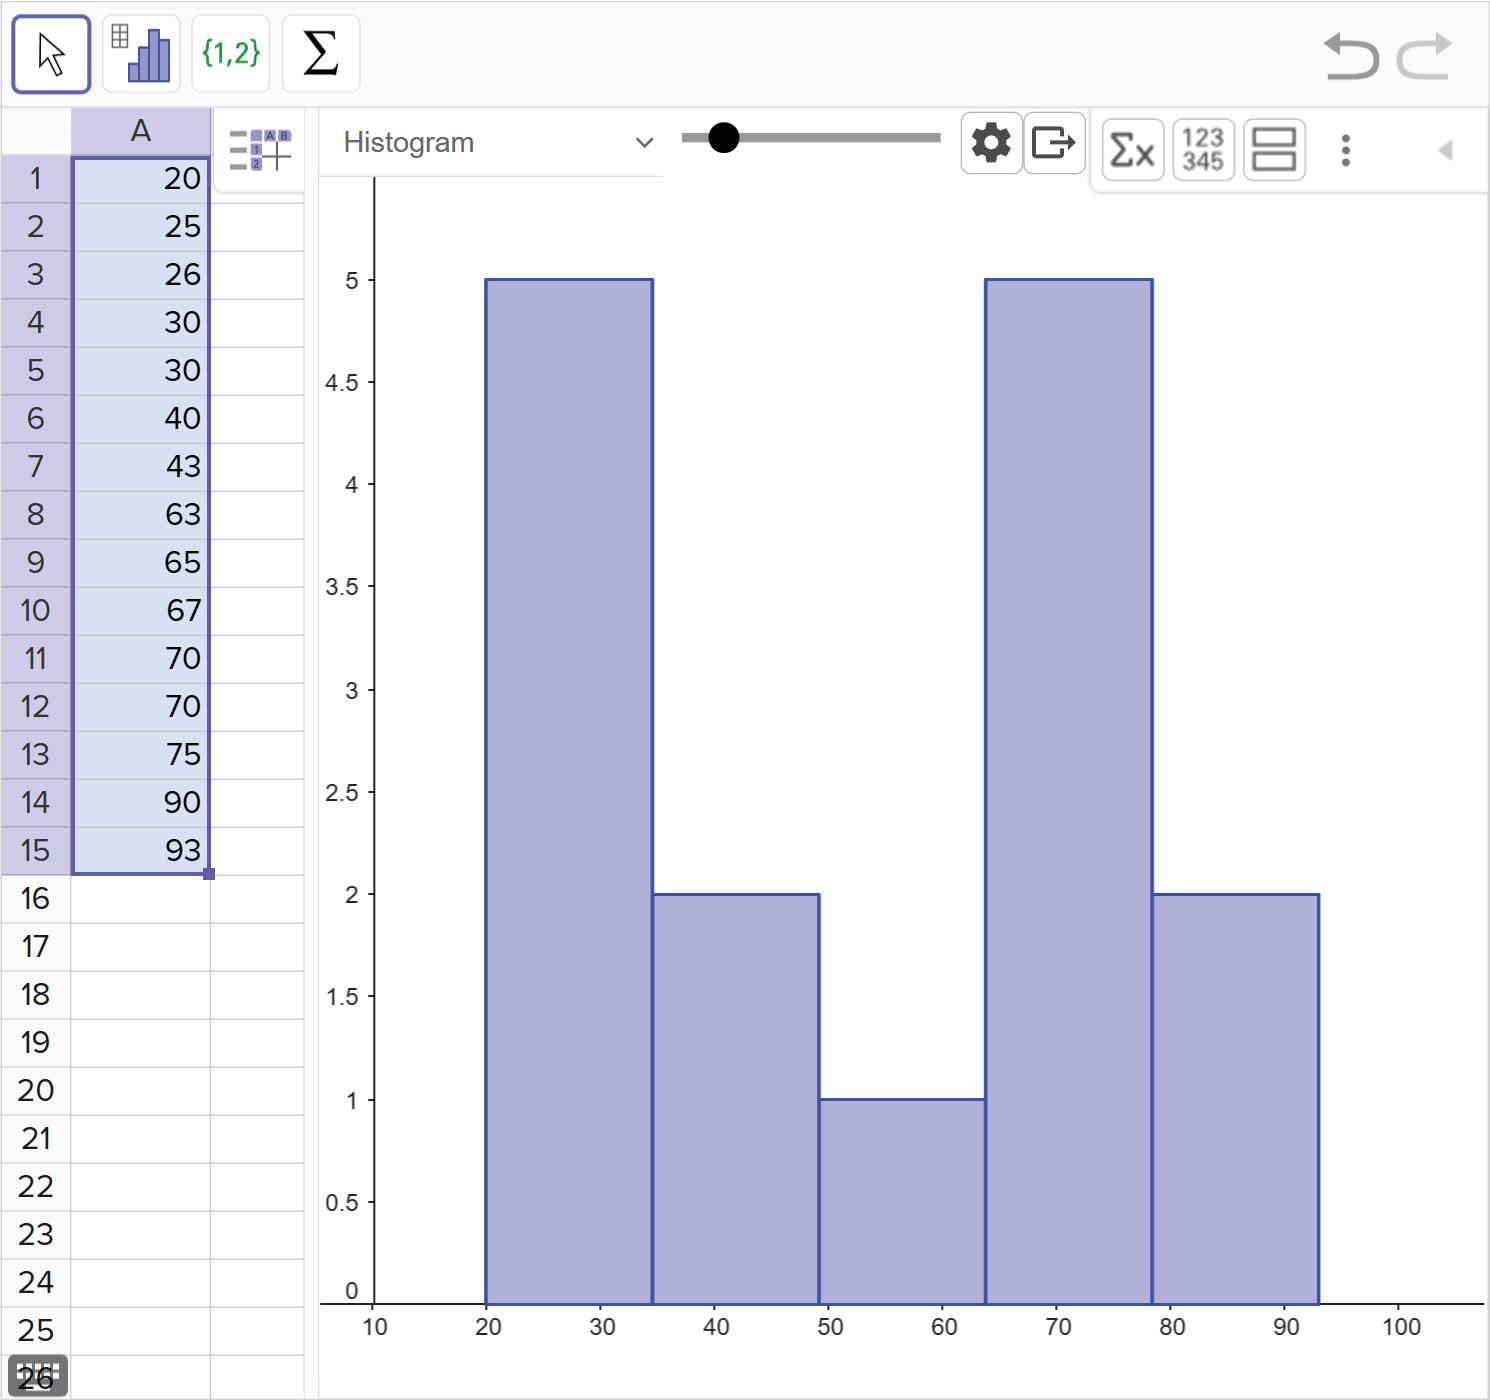Select row 8 header
The image size is (1490, 1400).
[x=36, y=515]
